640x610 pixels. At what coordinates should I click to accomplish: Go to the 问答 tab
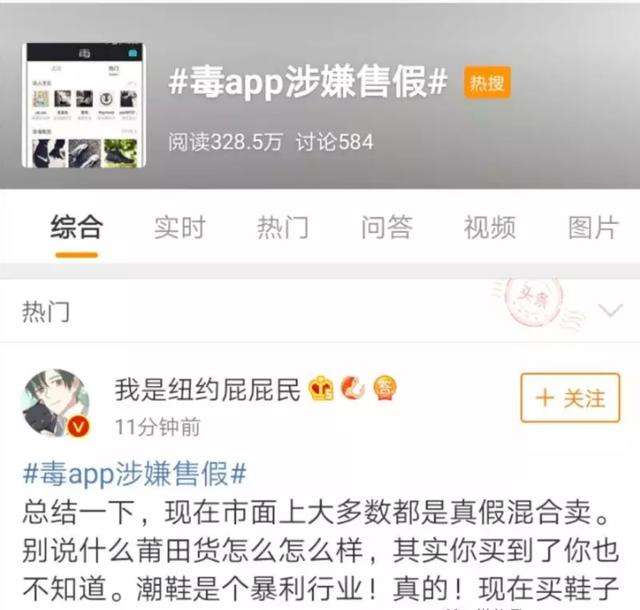[387, 227]
